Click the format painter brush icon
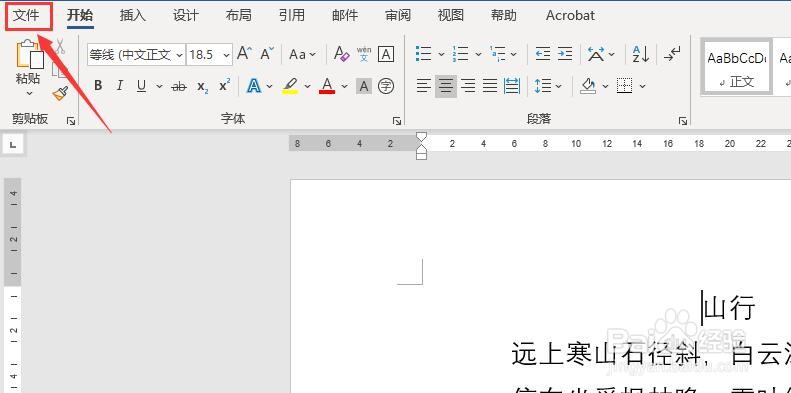 [x=60, y=93]
